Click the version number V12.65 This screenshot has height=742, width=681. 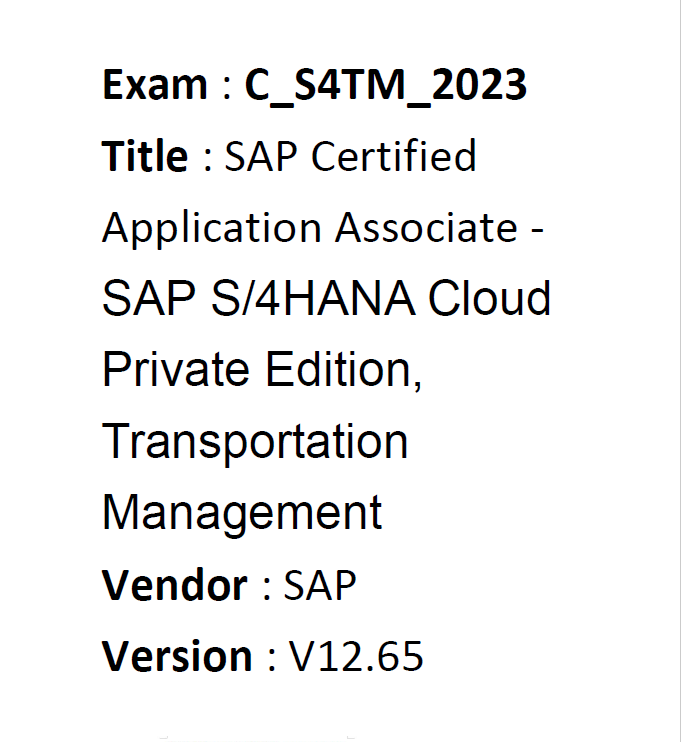pyautogui.click(x=356, y=656)
